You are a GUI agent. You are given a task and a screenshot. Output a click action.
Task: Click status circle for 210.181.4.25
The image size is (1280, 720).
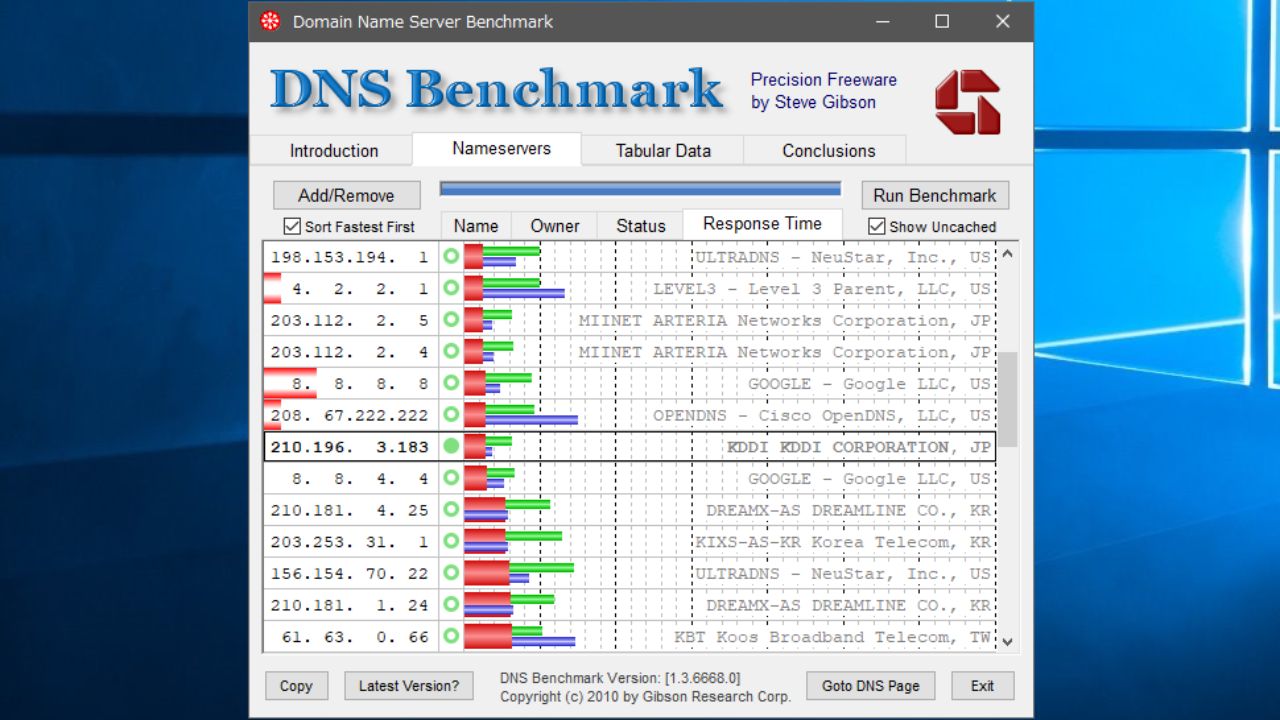click(451, 510)
